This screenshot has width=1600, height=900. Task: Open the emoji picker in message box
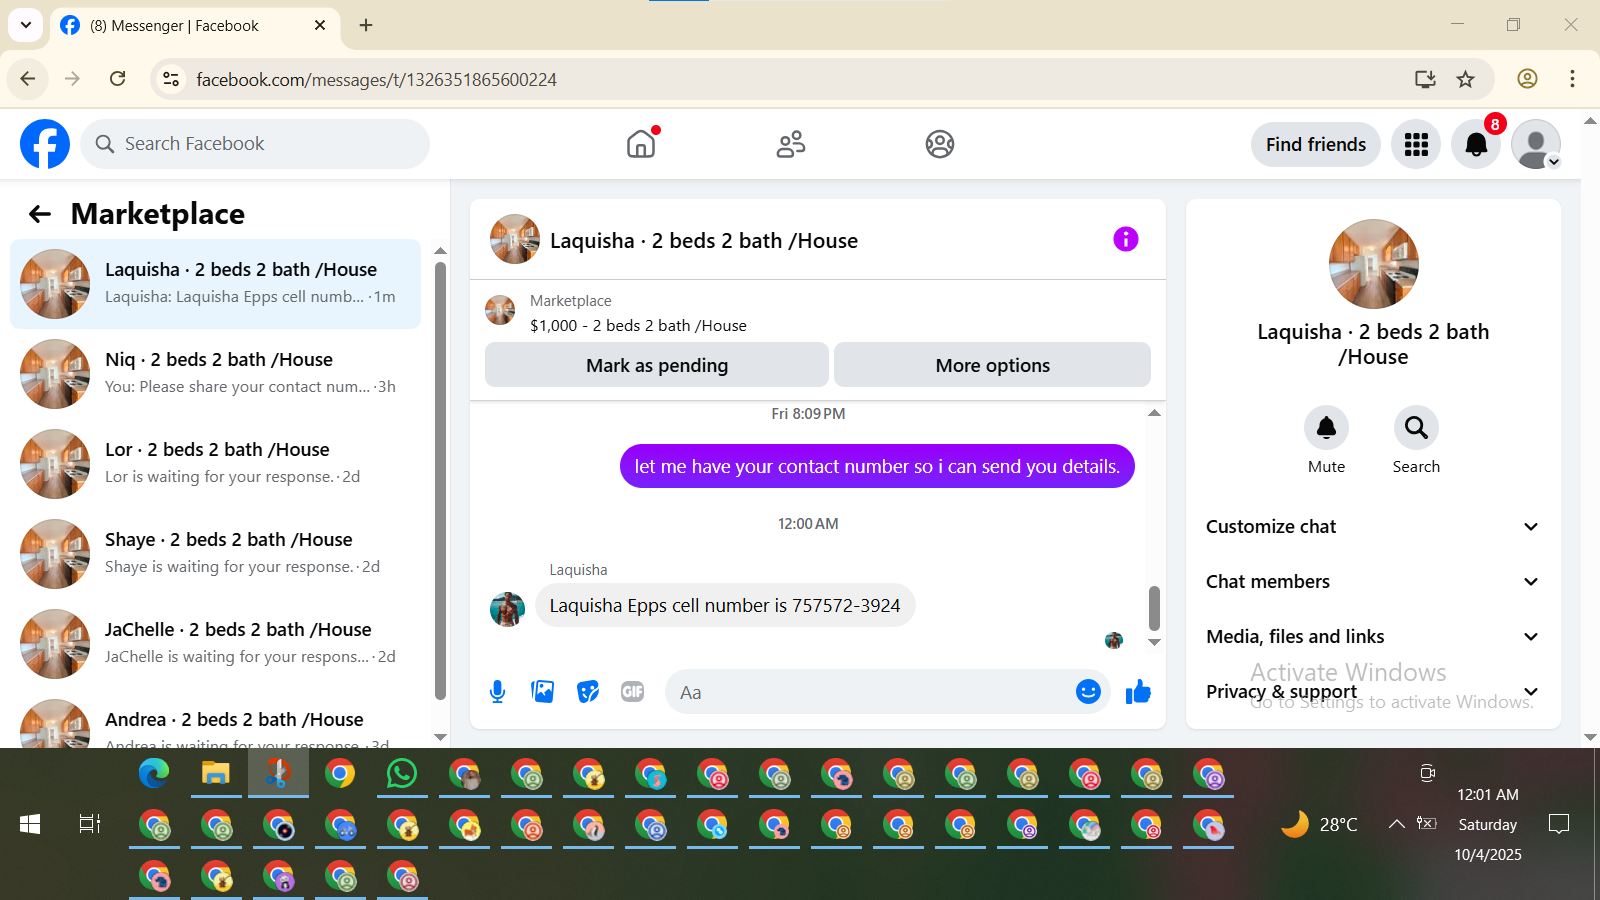[x=1088, y=692]
